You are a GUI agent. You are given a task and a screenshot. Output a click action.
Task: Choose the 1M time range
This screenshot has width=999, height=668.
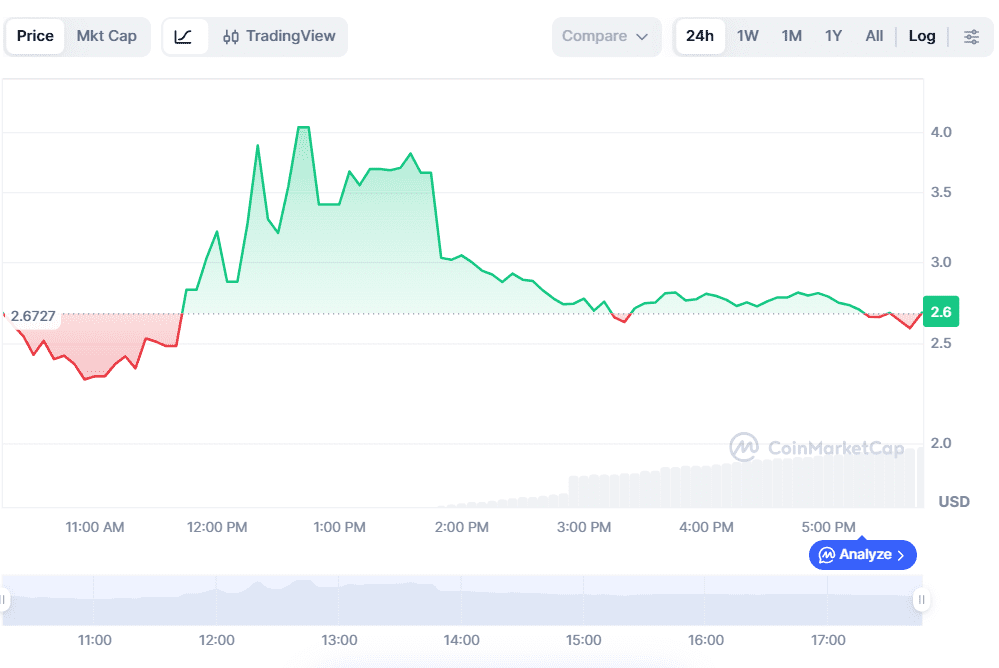[x=791, y=37]
